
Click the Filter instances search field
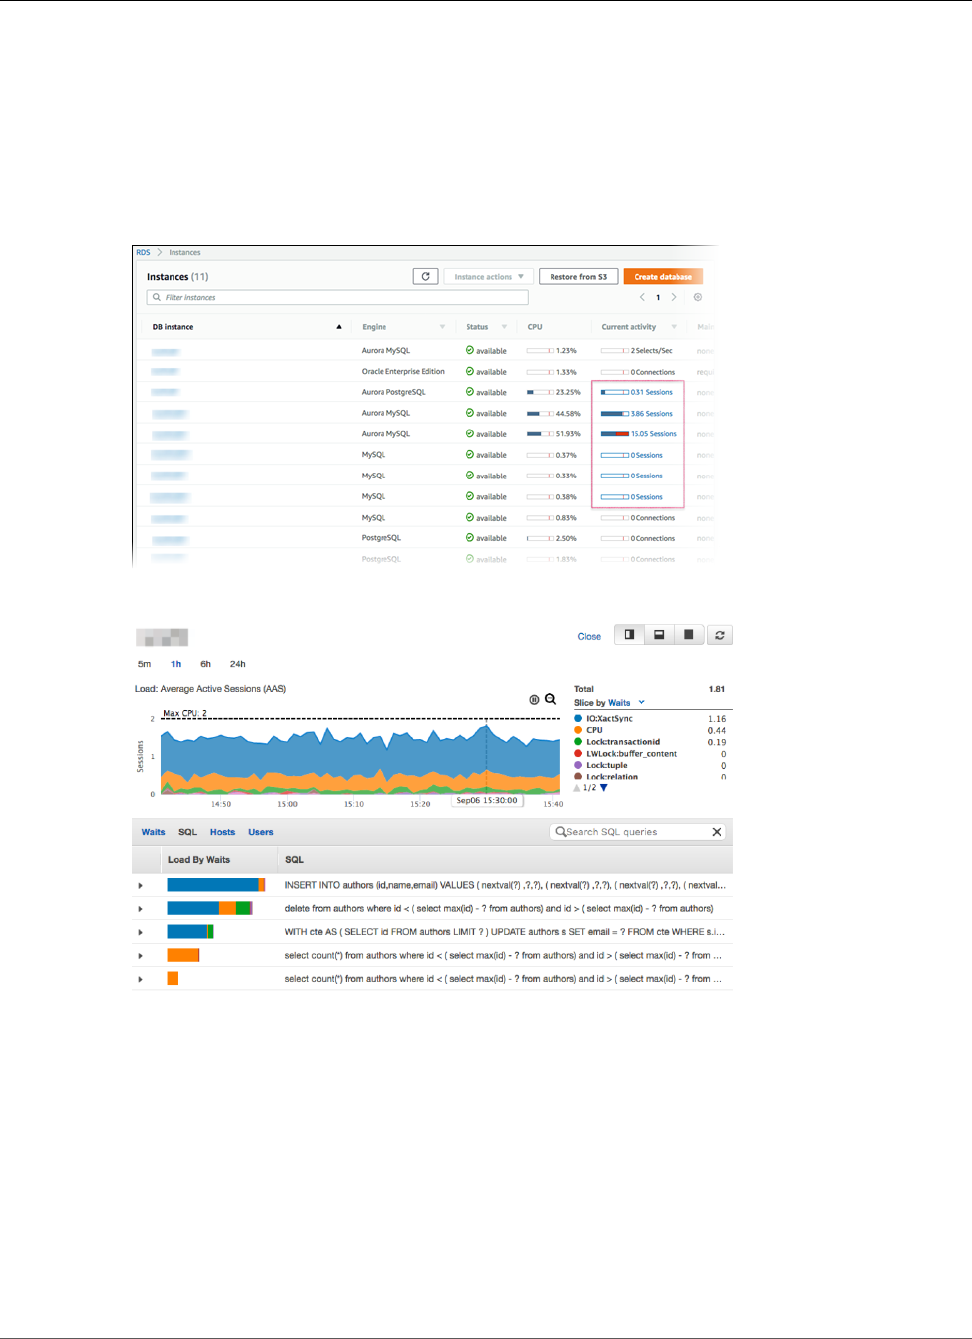337,297
